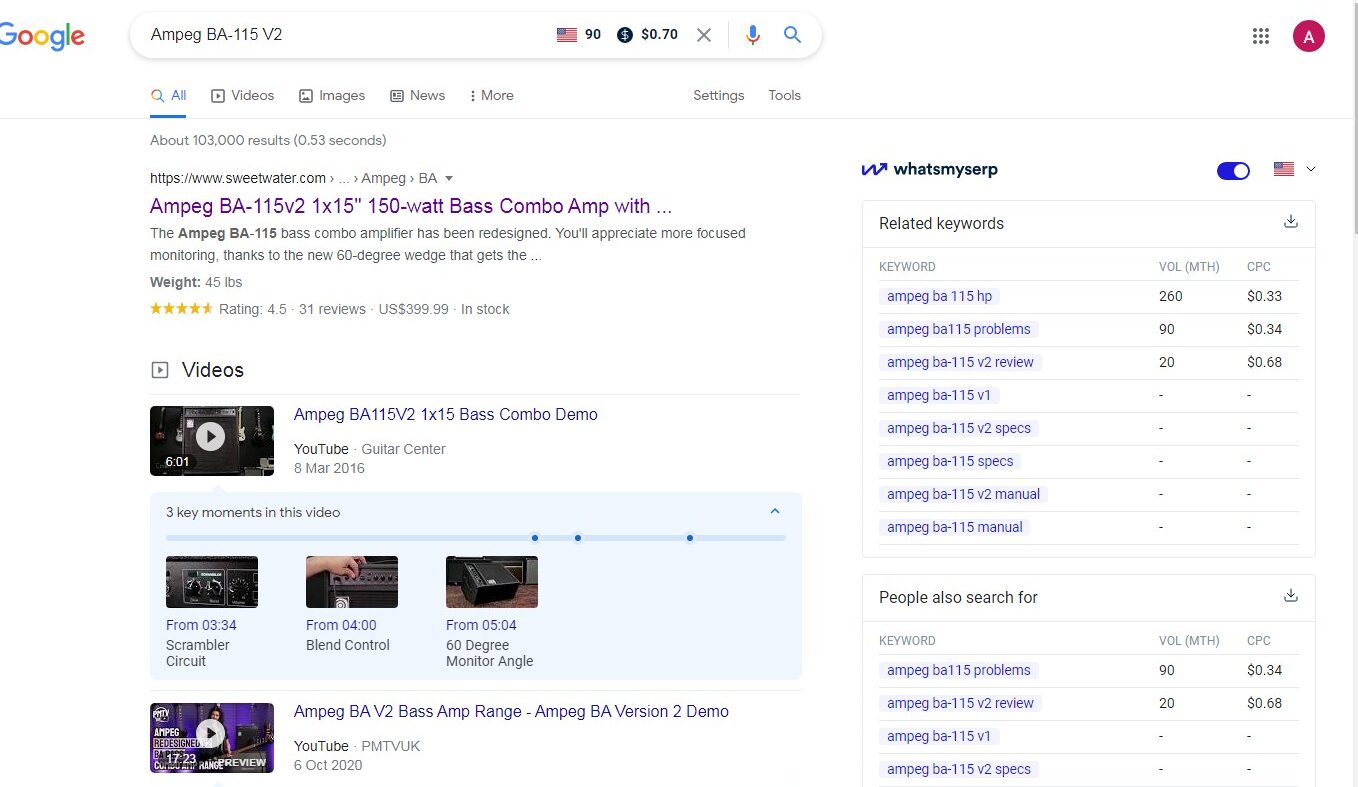Open the Scrambler Circuit key moment thumbnail
The width and height of the screenshot is (1358, 787).
click(x=212, y=582)
